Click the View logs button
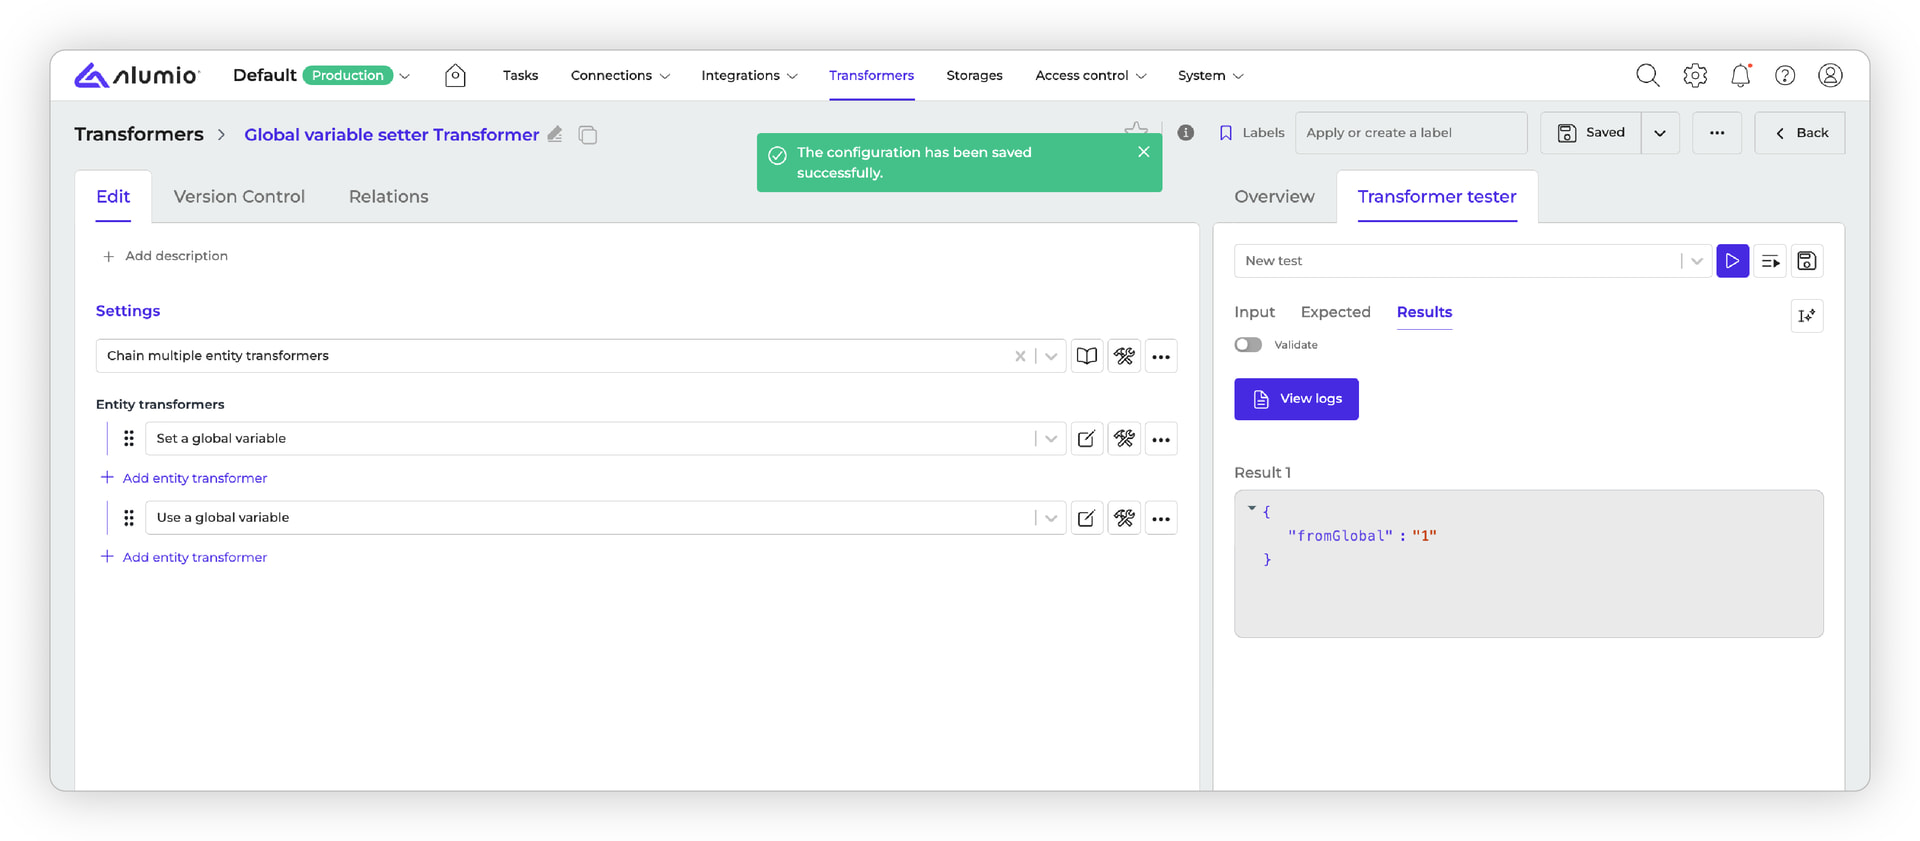1920x841 pixels. coord(1296,399)
